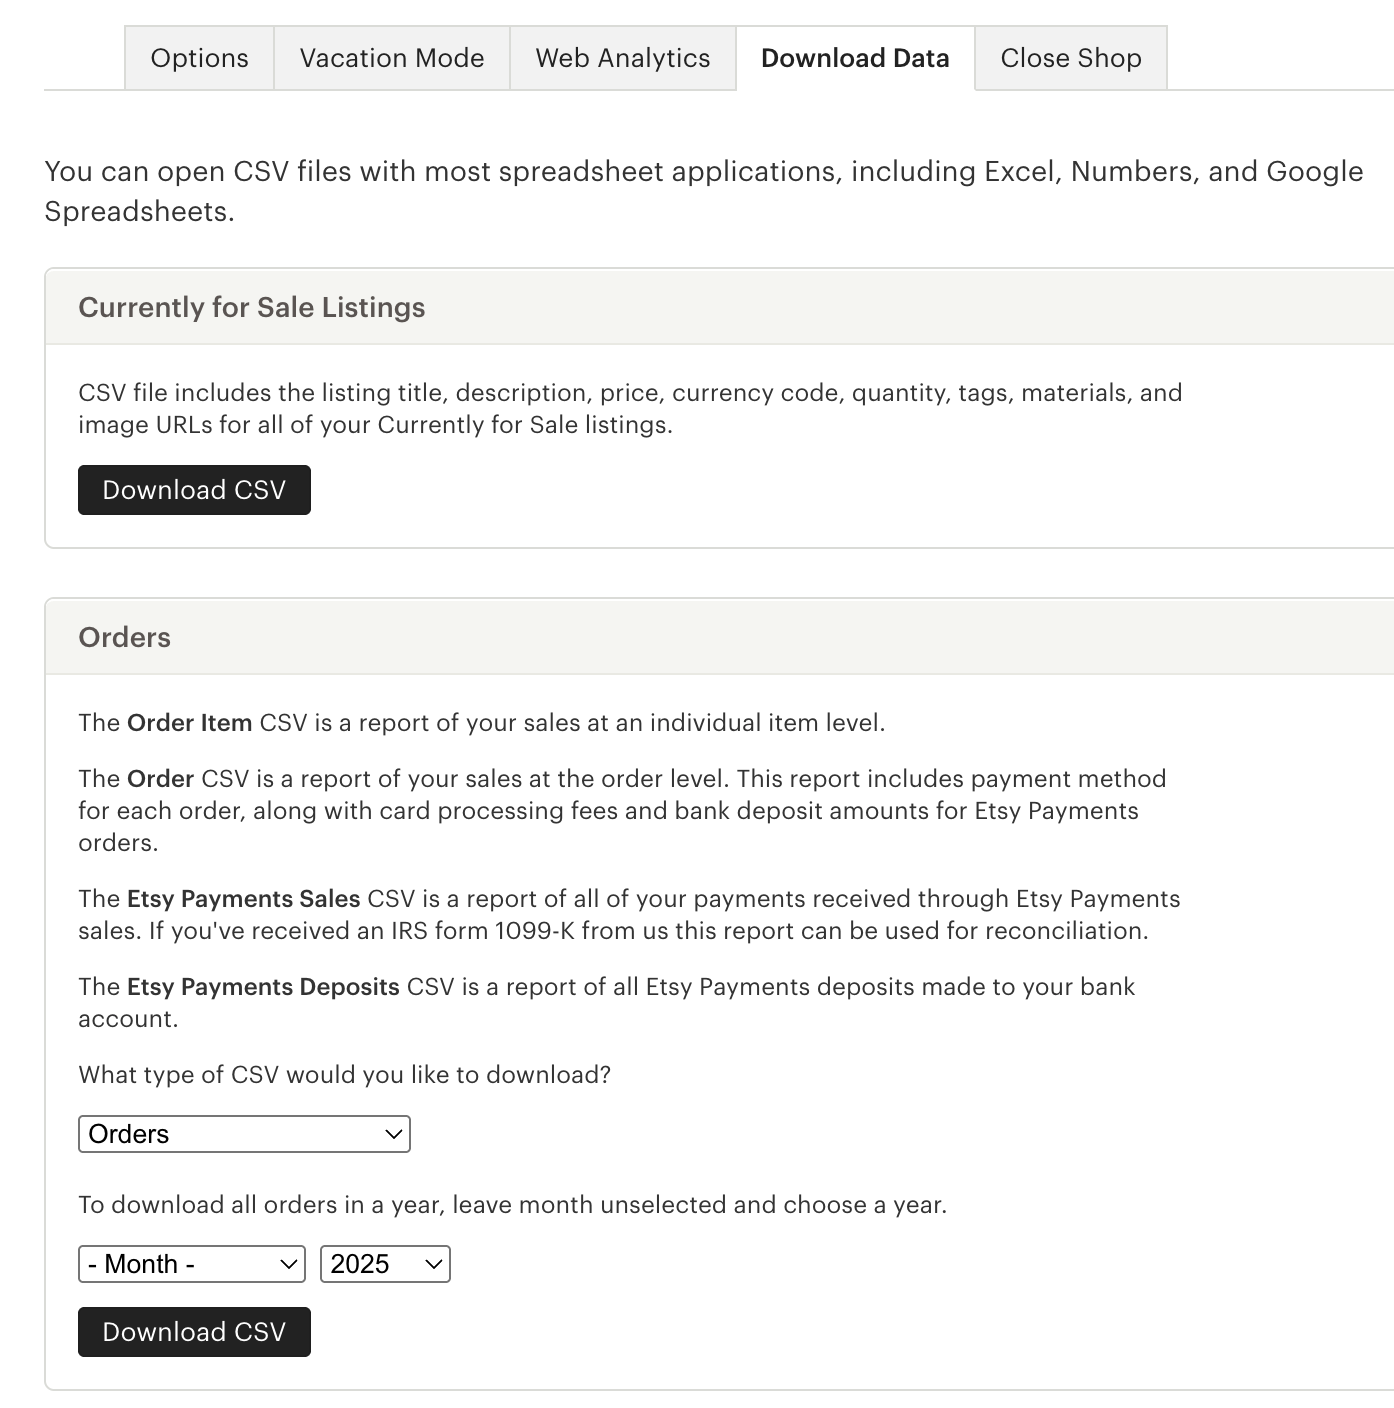Open the Month dropdown
This screenshot has height=1408, width=1394.
[x=192, y=1264]
